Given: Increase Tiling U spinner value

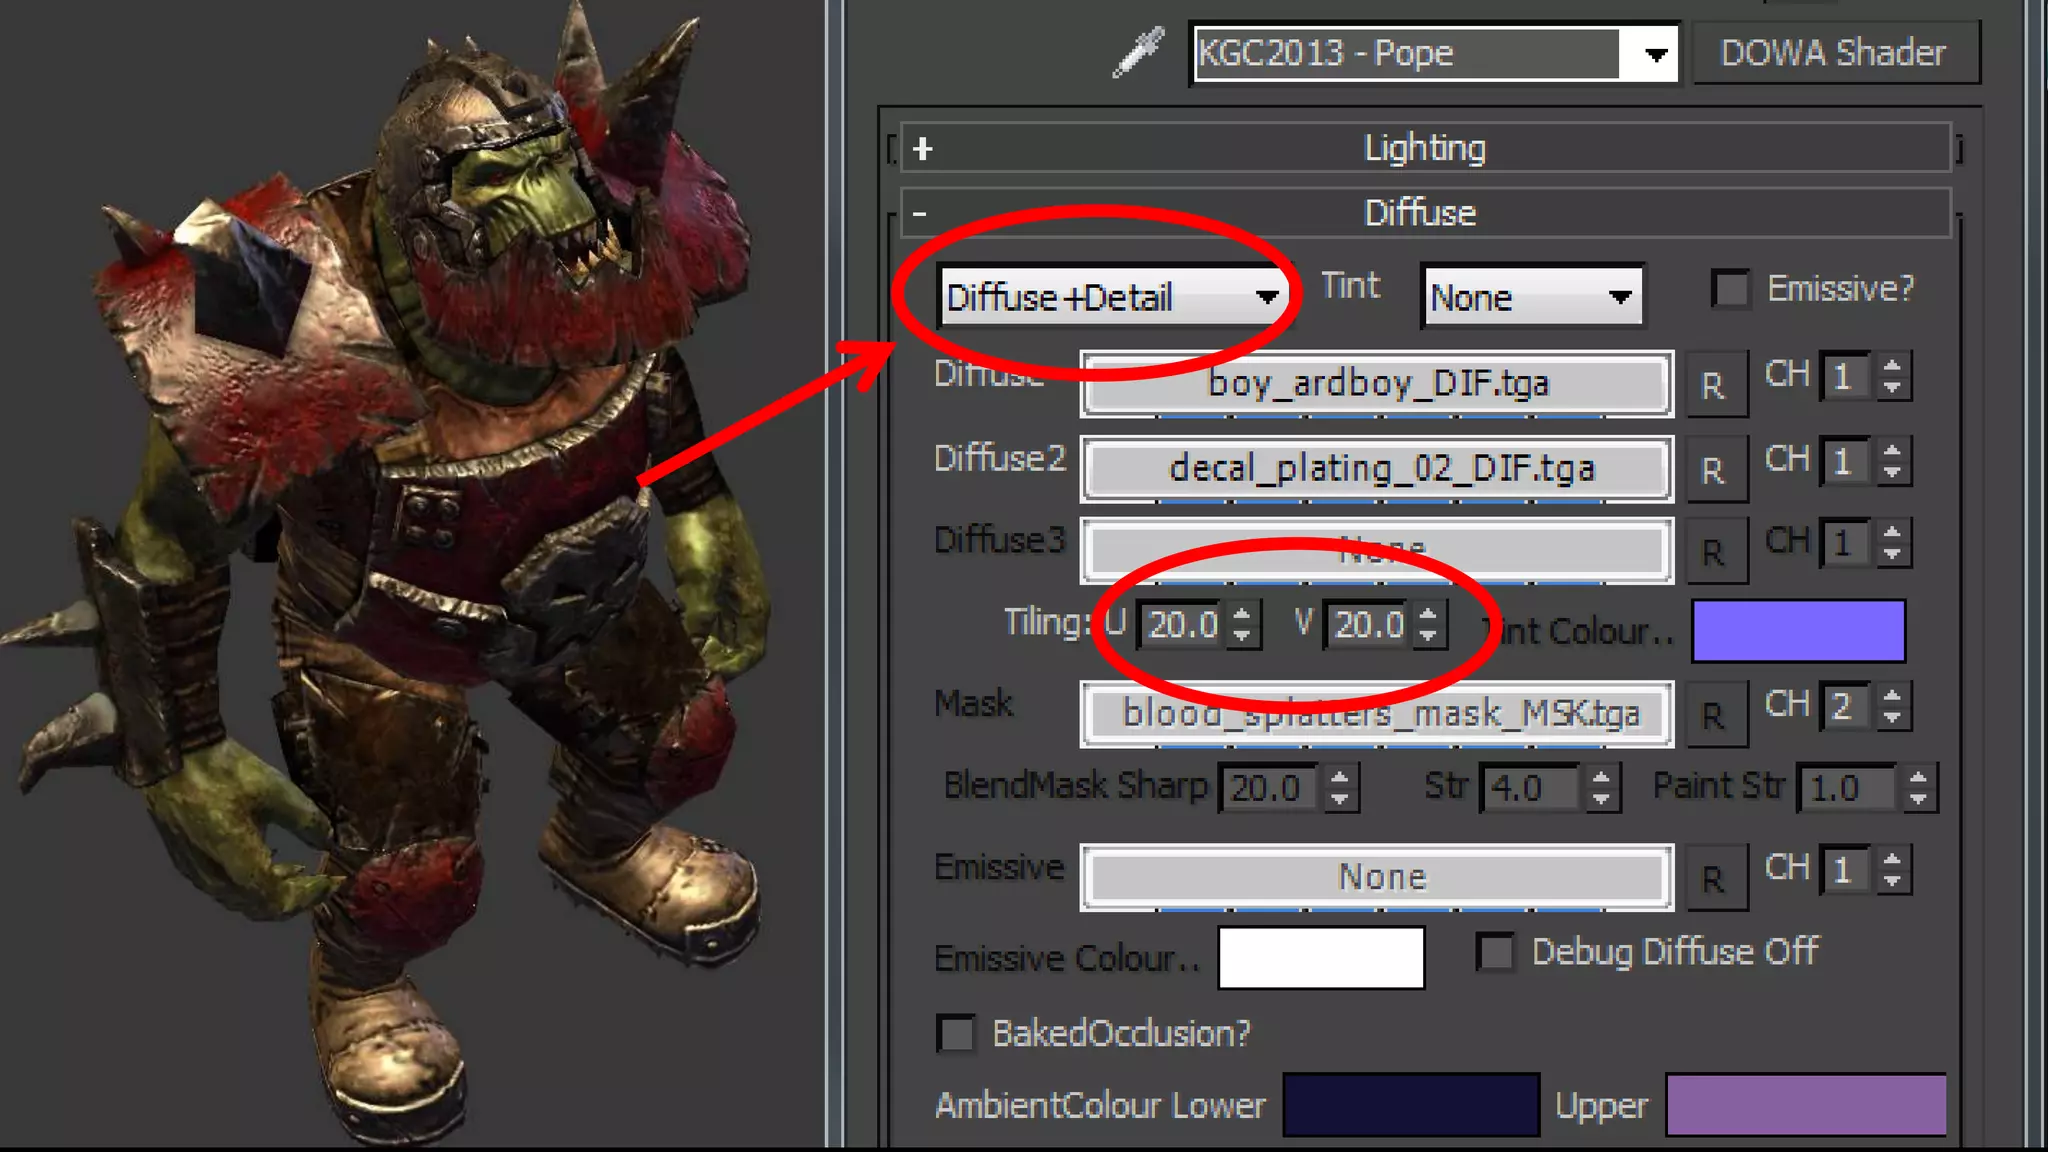Looking at the screenshot, I should click(x=1242, y=613).
